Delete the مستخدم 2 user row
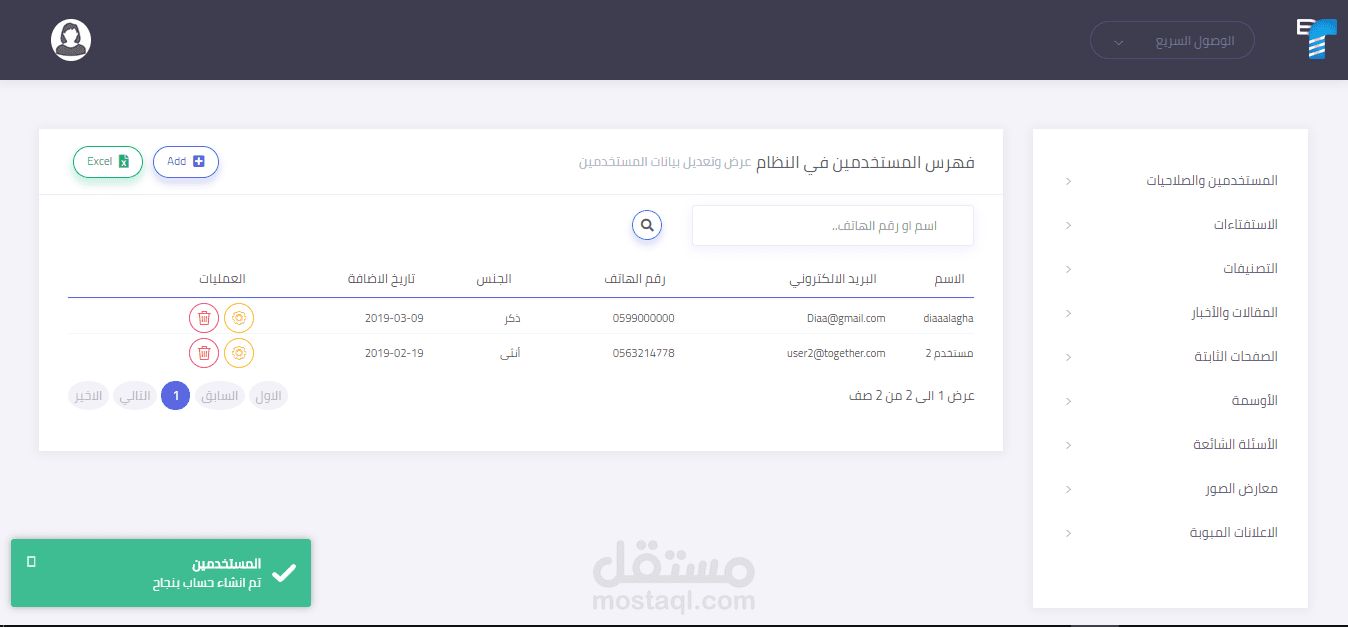 (204, 352)
